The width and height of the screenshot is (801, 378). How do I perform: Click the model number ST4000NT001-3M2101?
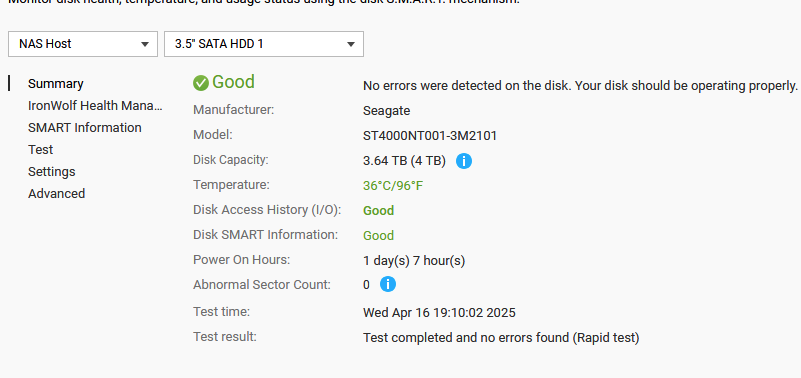430,136
